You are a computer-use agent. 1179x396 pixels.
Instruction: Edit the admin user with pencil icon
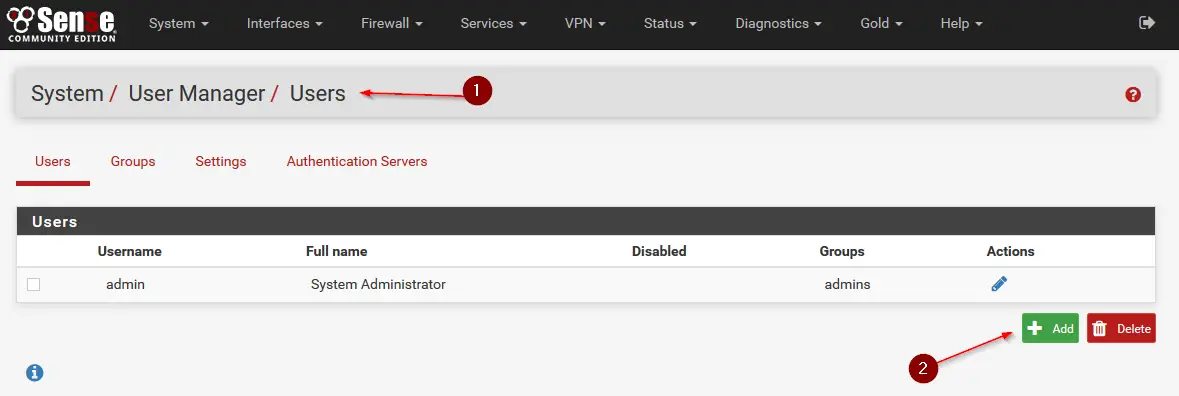click(x=999, y=284)
